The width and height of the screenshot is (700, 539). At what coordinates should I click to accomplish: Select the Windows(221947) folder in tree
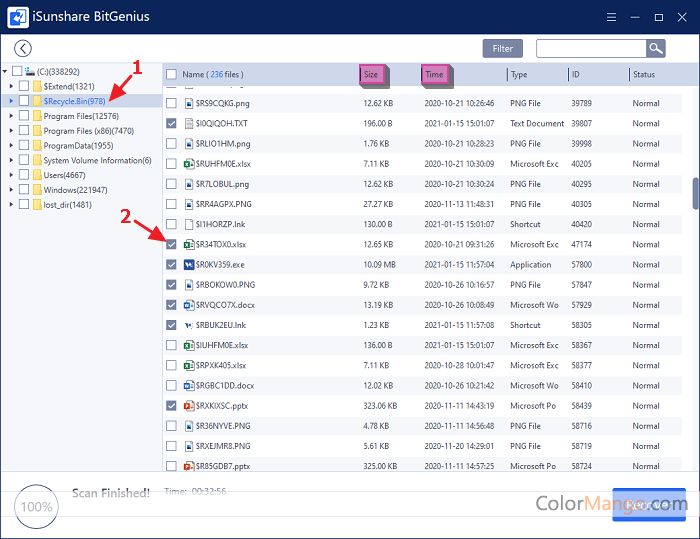point(75,190)
